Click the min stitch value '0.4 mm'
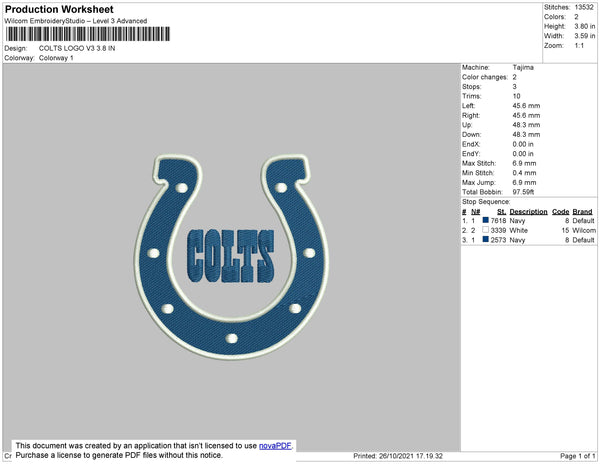600x464 pixels. (x=524, y=173)
